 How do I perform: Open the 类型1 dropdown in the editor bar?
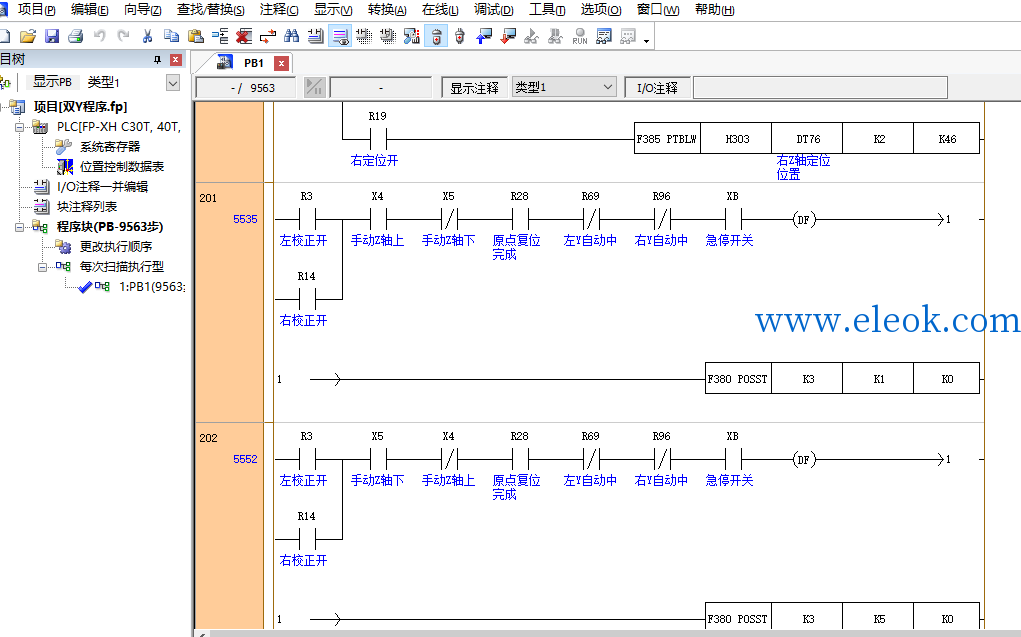click(x=564, y=87)
